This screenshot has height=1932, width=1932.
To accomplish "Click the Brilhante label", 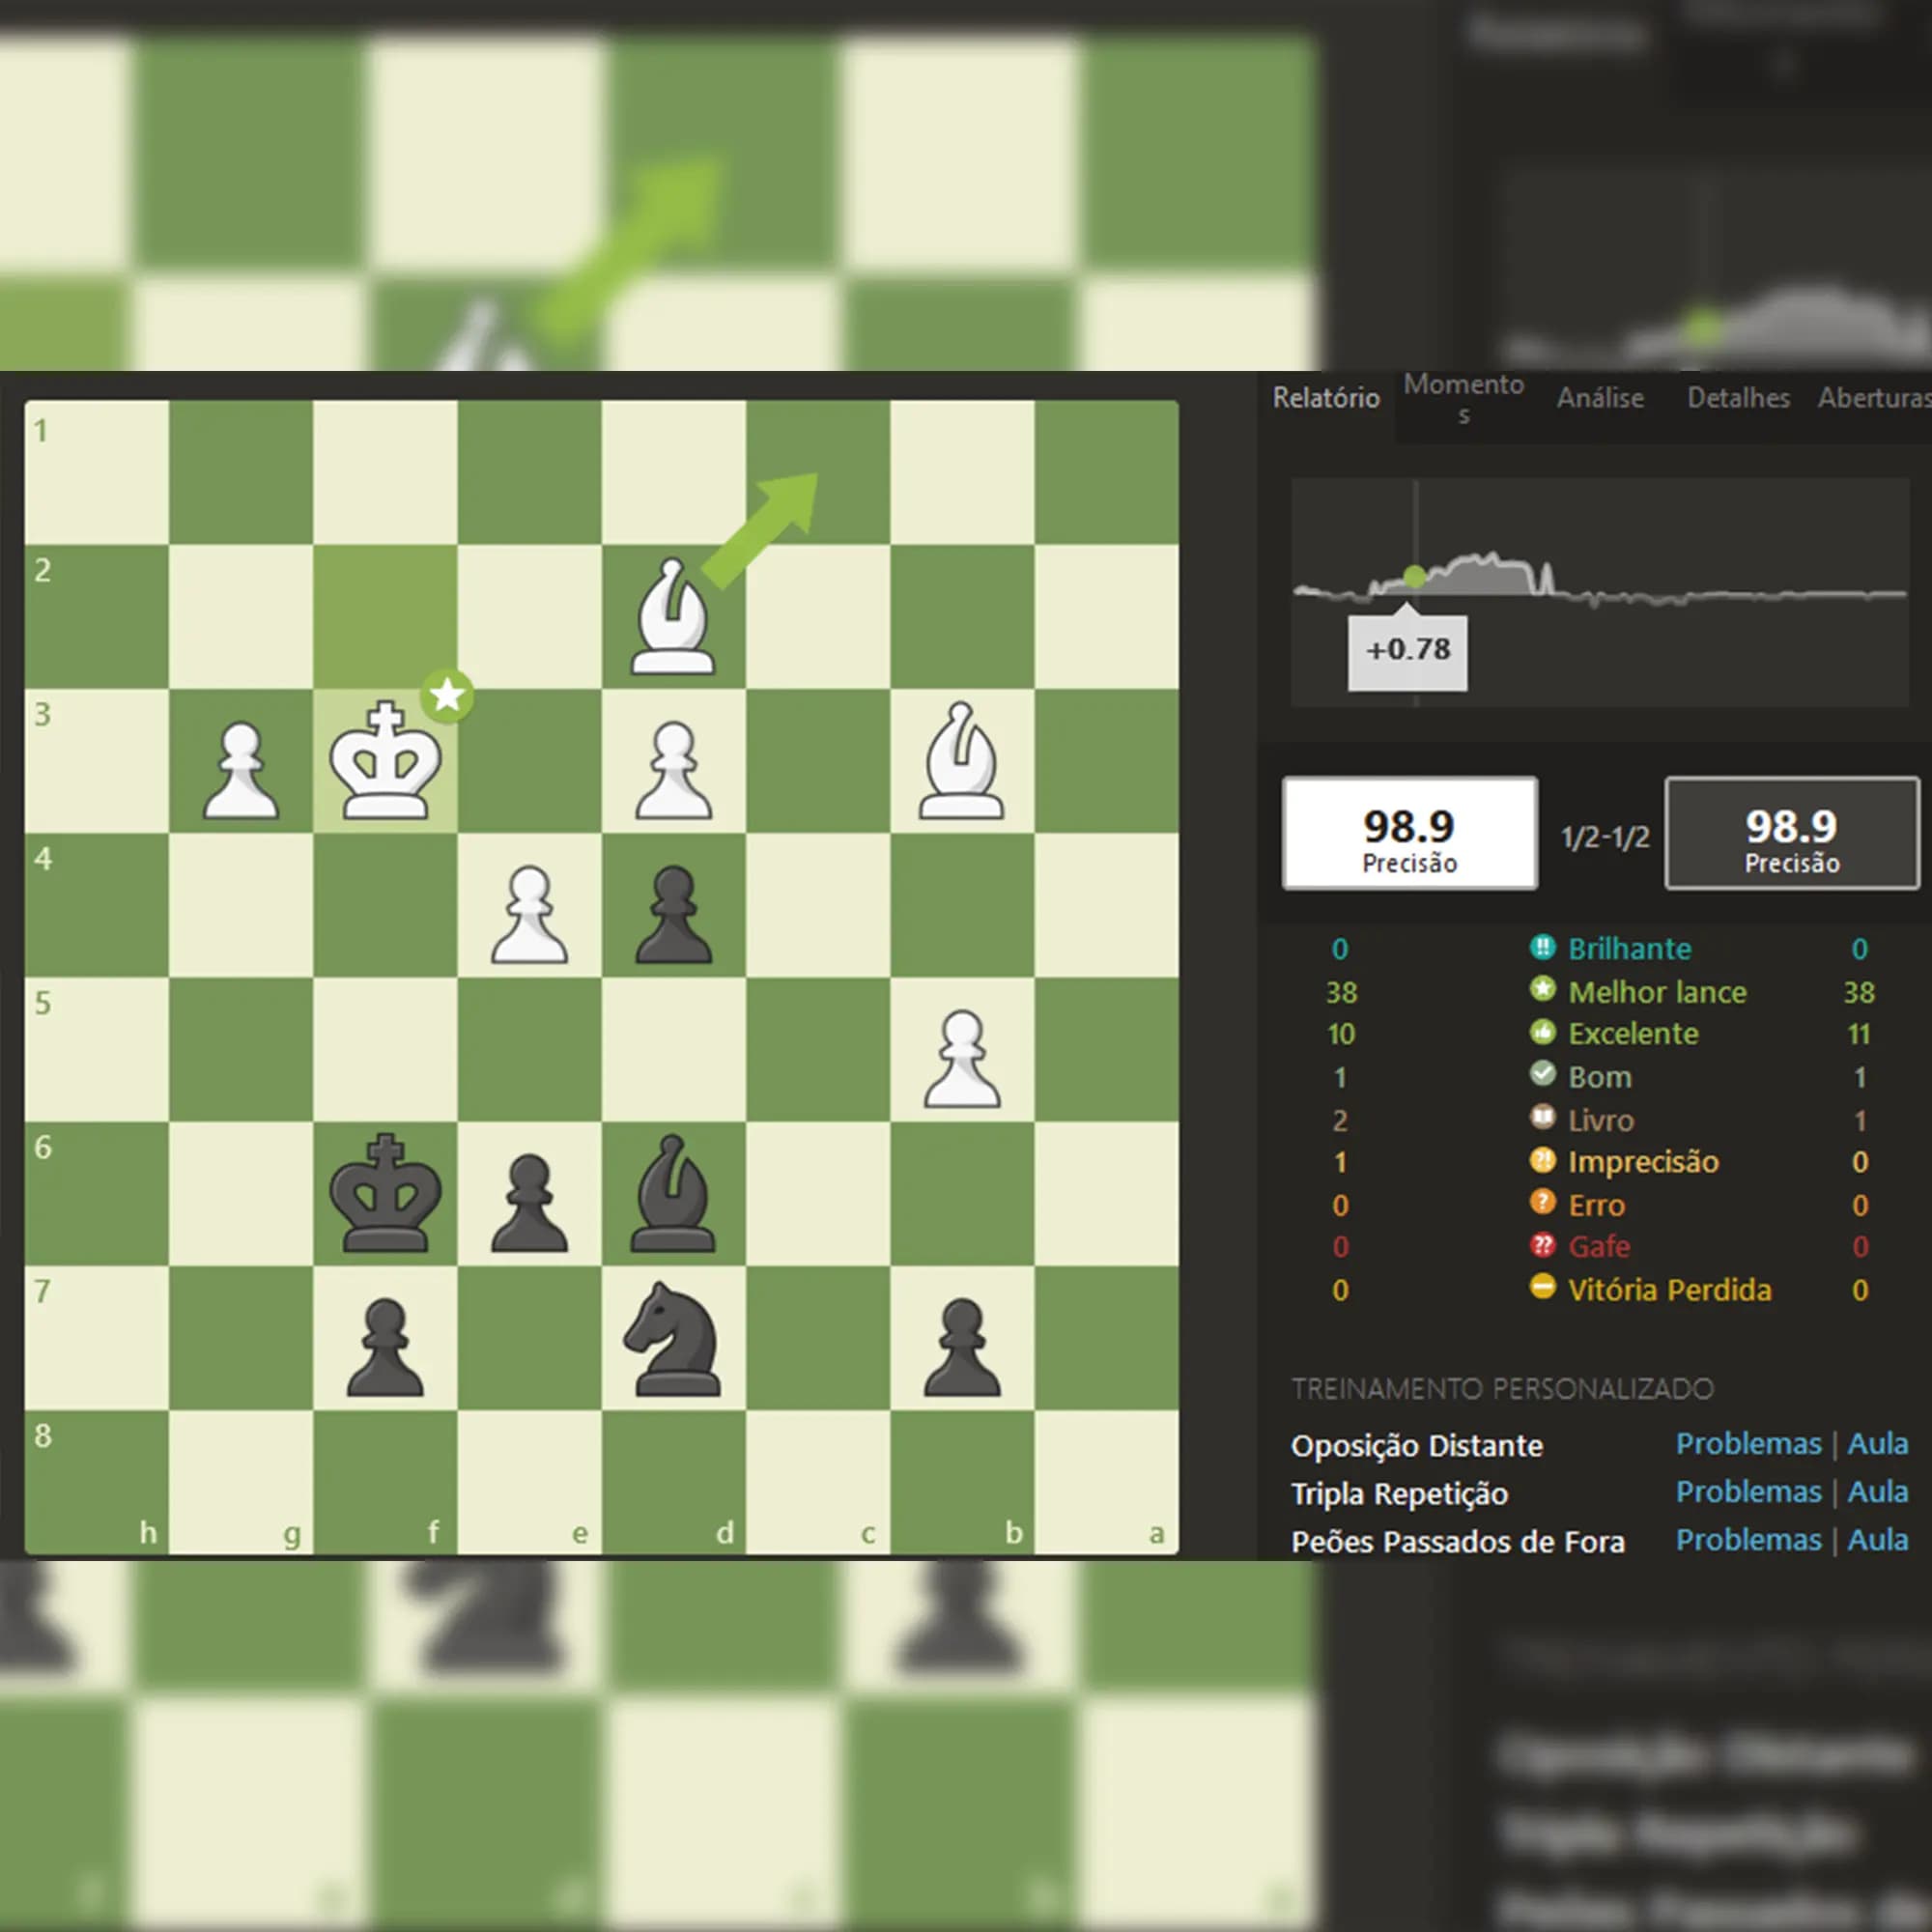I will tap(1629, 948).
